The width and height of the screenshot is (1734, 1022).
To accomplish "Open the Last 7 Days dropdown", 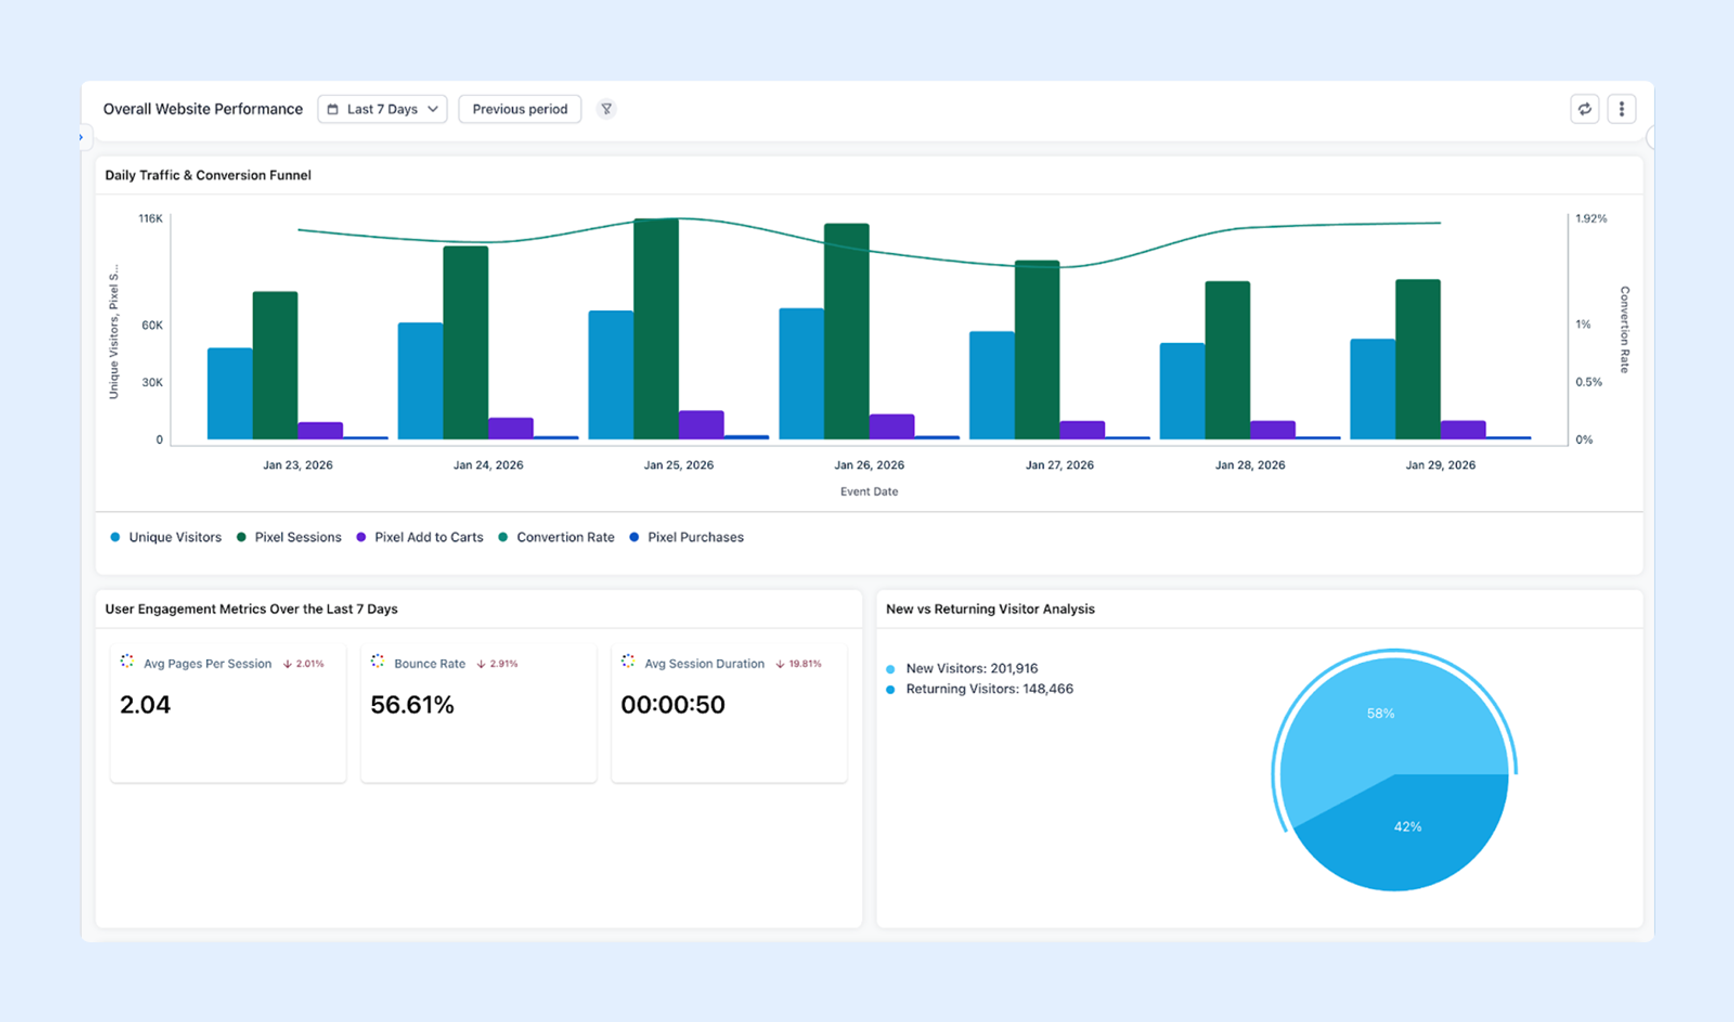I will (x=382, y=109).
